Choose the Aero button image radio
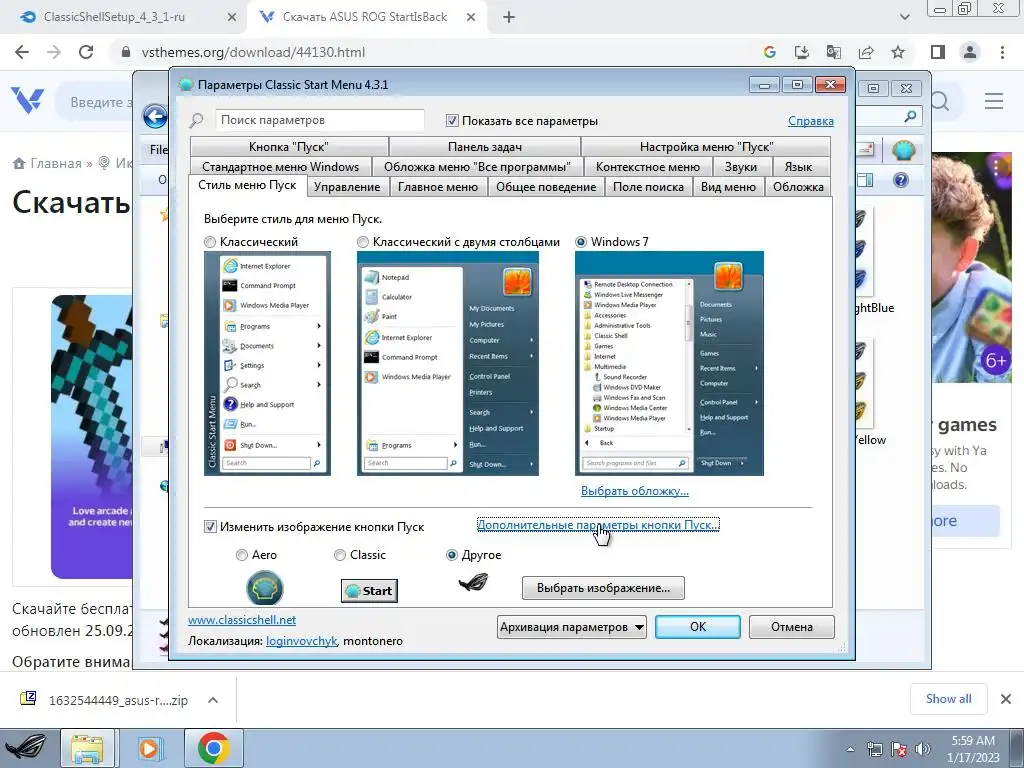 242,555
